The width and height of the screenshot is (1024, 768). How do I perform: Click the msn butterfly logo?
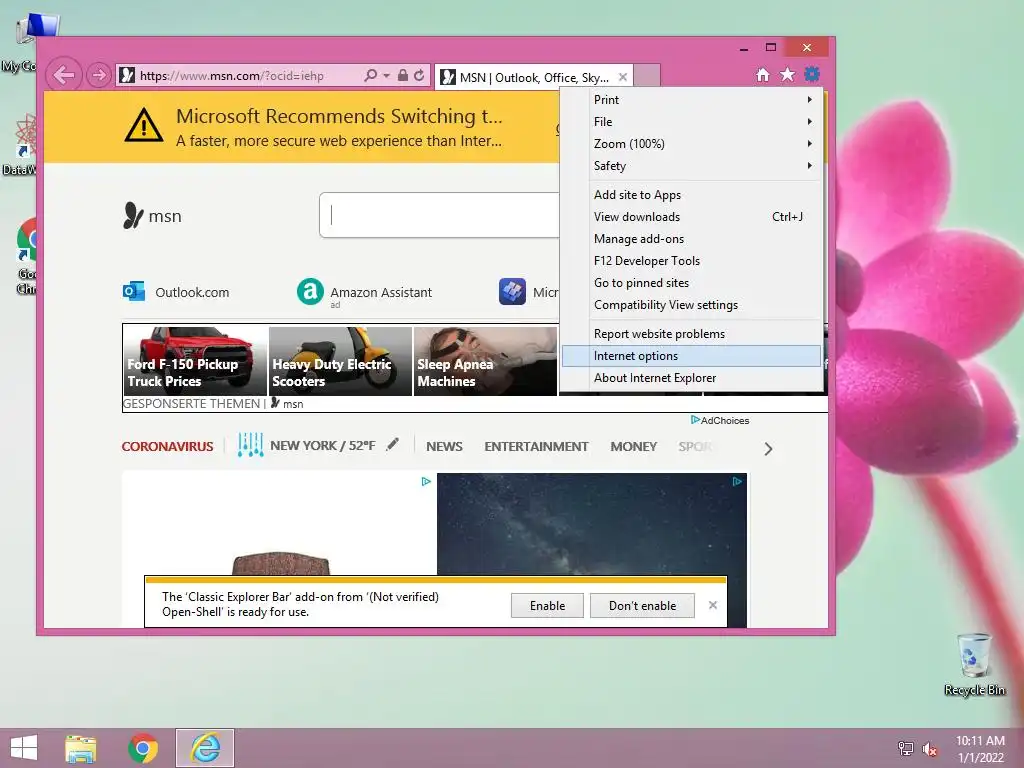[133, 216]
